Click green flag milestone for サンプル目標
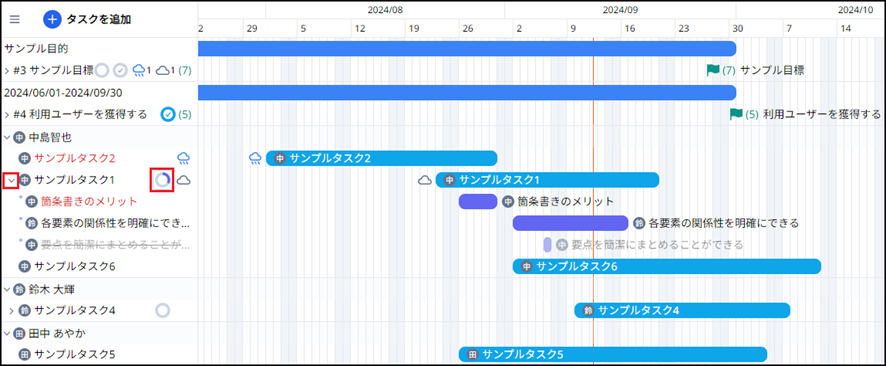 (713, 70)
